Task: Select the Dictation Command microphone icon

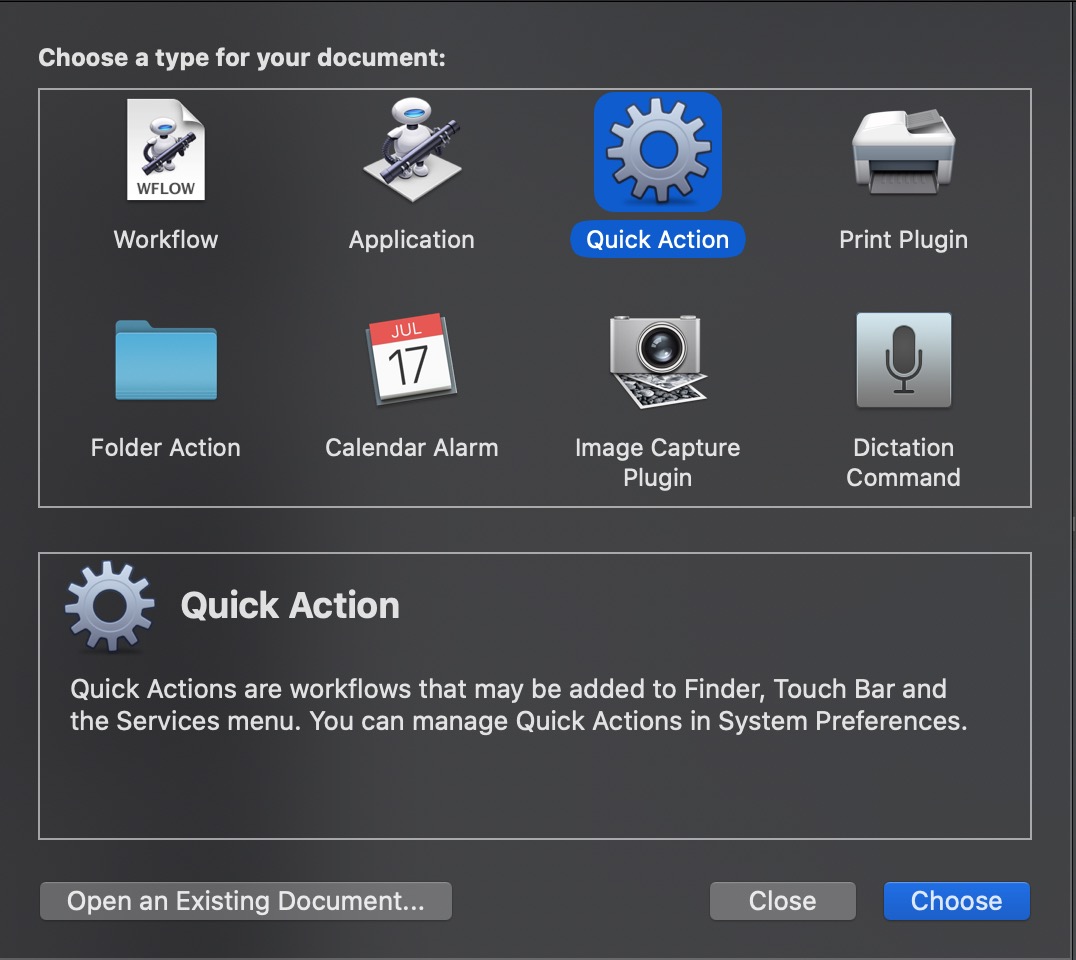Action: [x=904, y=360]
